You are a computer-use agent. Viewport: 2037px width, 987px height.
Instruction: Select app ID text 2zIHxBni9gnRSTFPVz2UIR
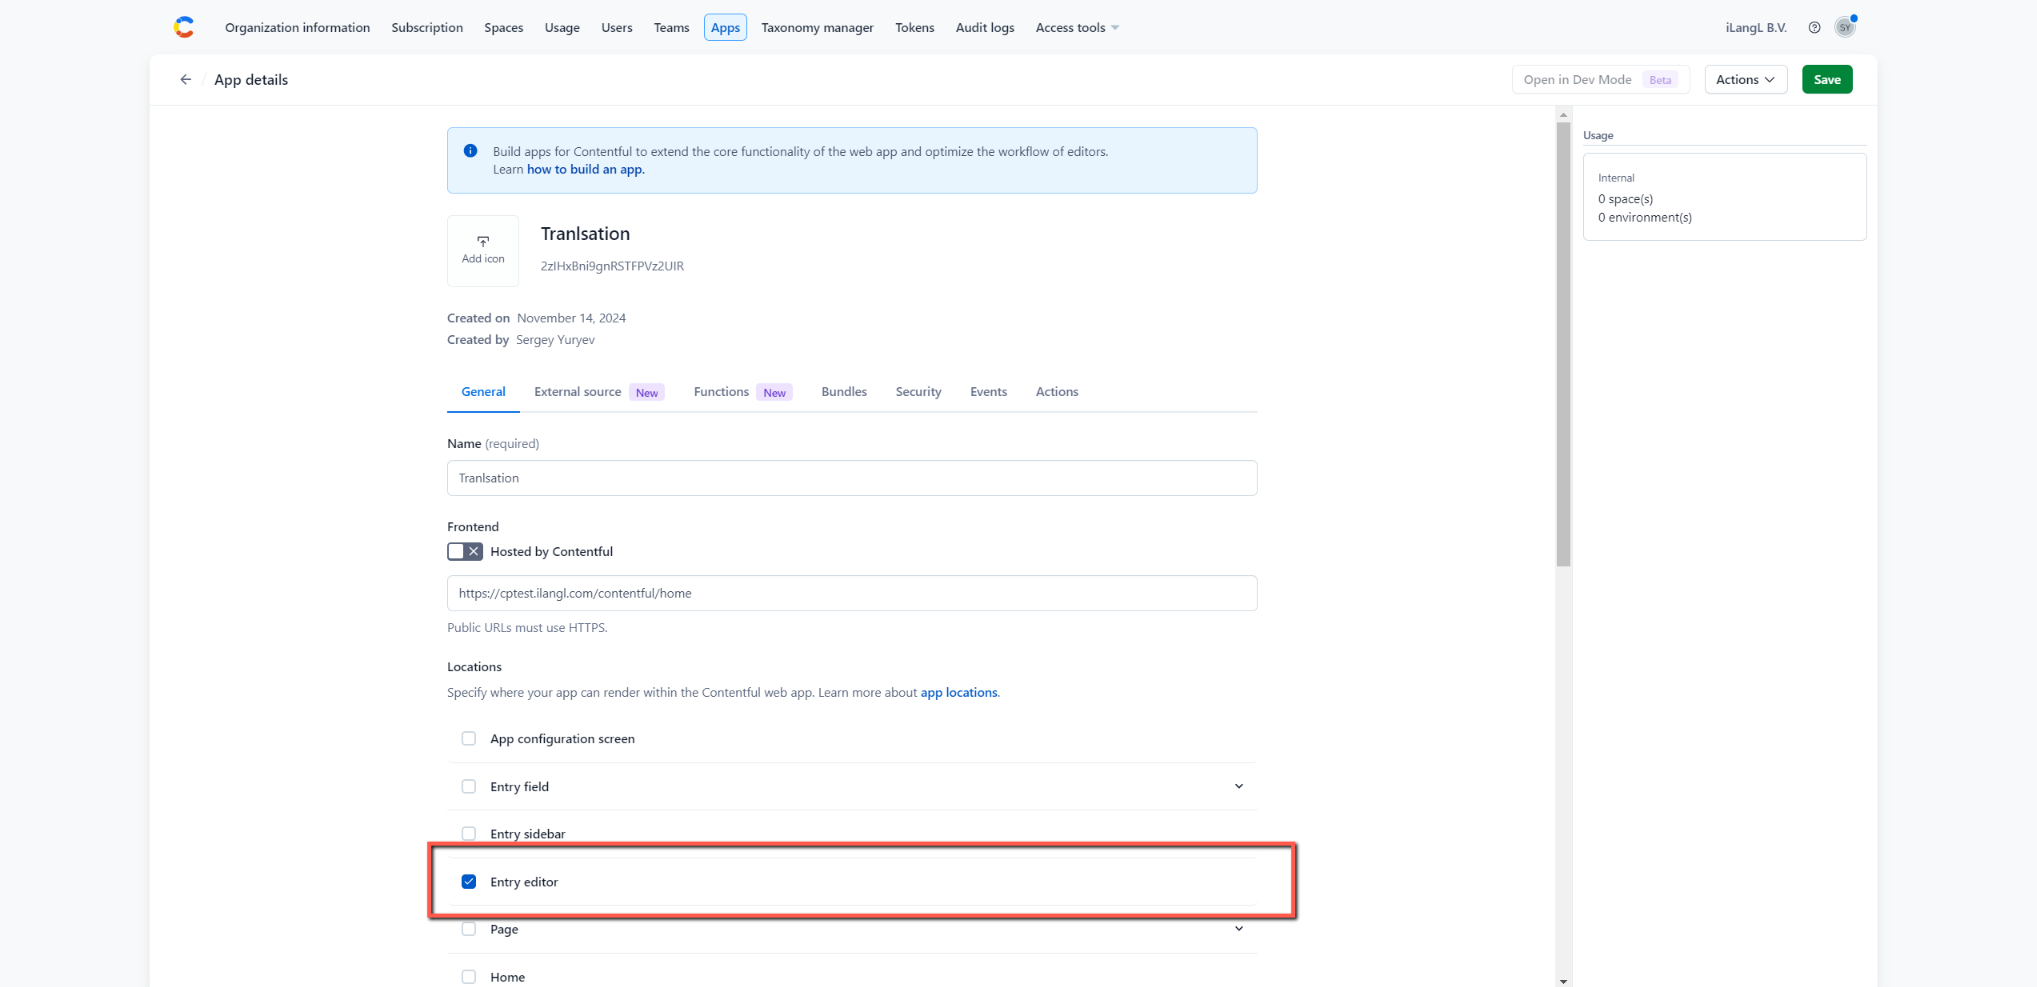pos(612,266)
